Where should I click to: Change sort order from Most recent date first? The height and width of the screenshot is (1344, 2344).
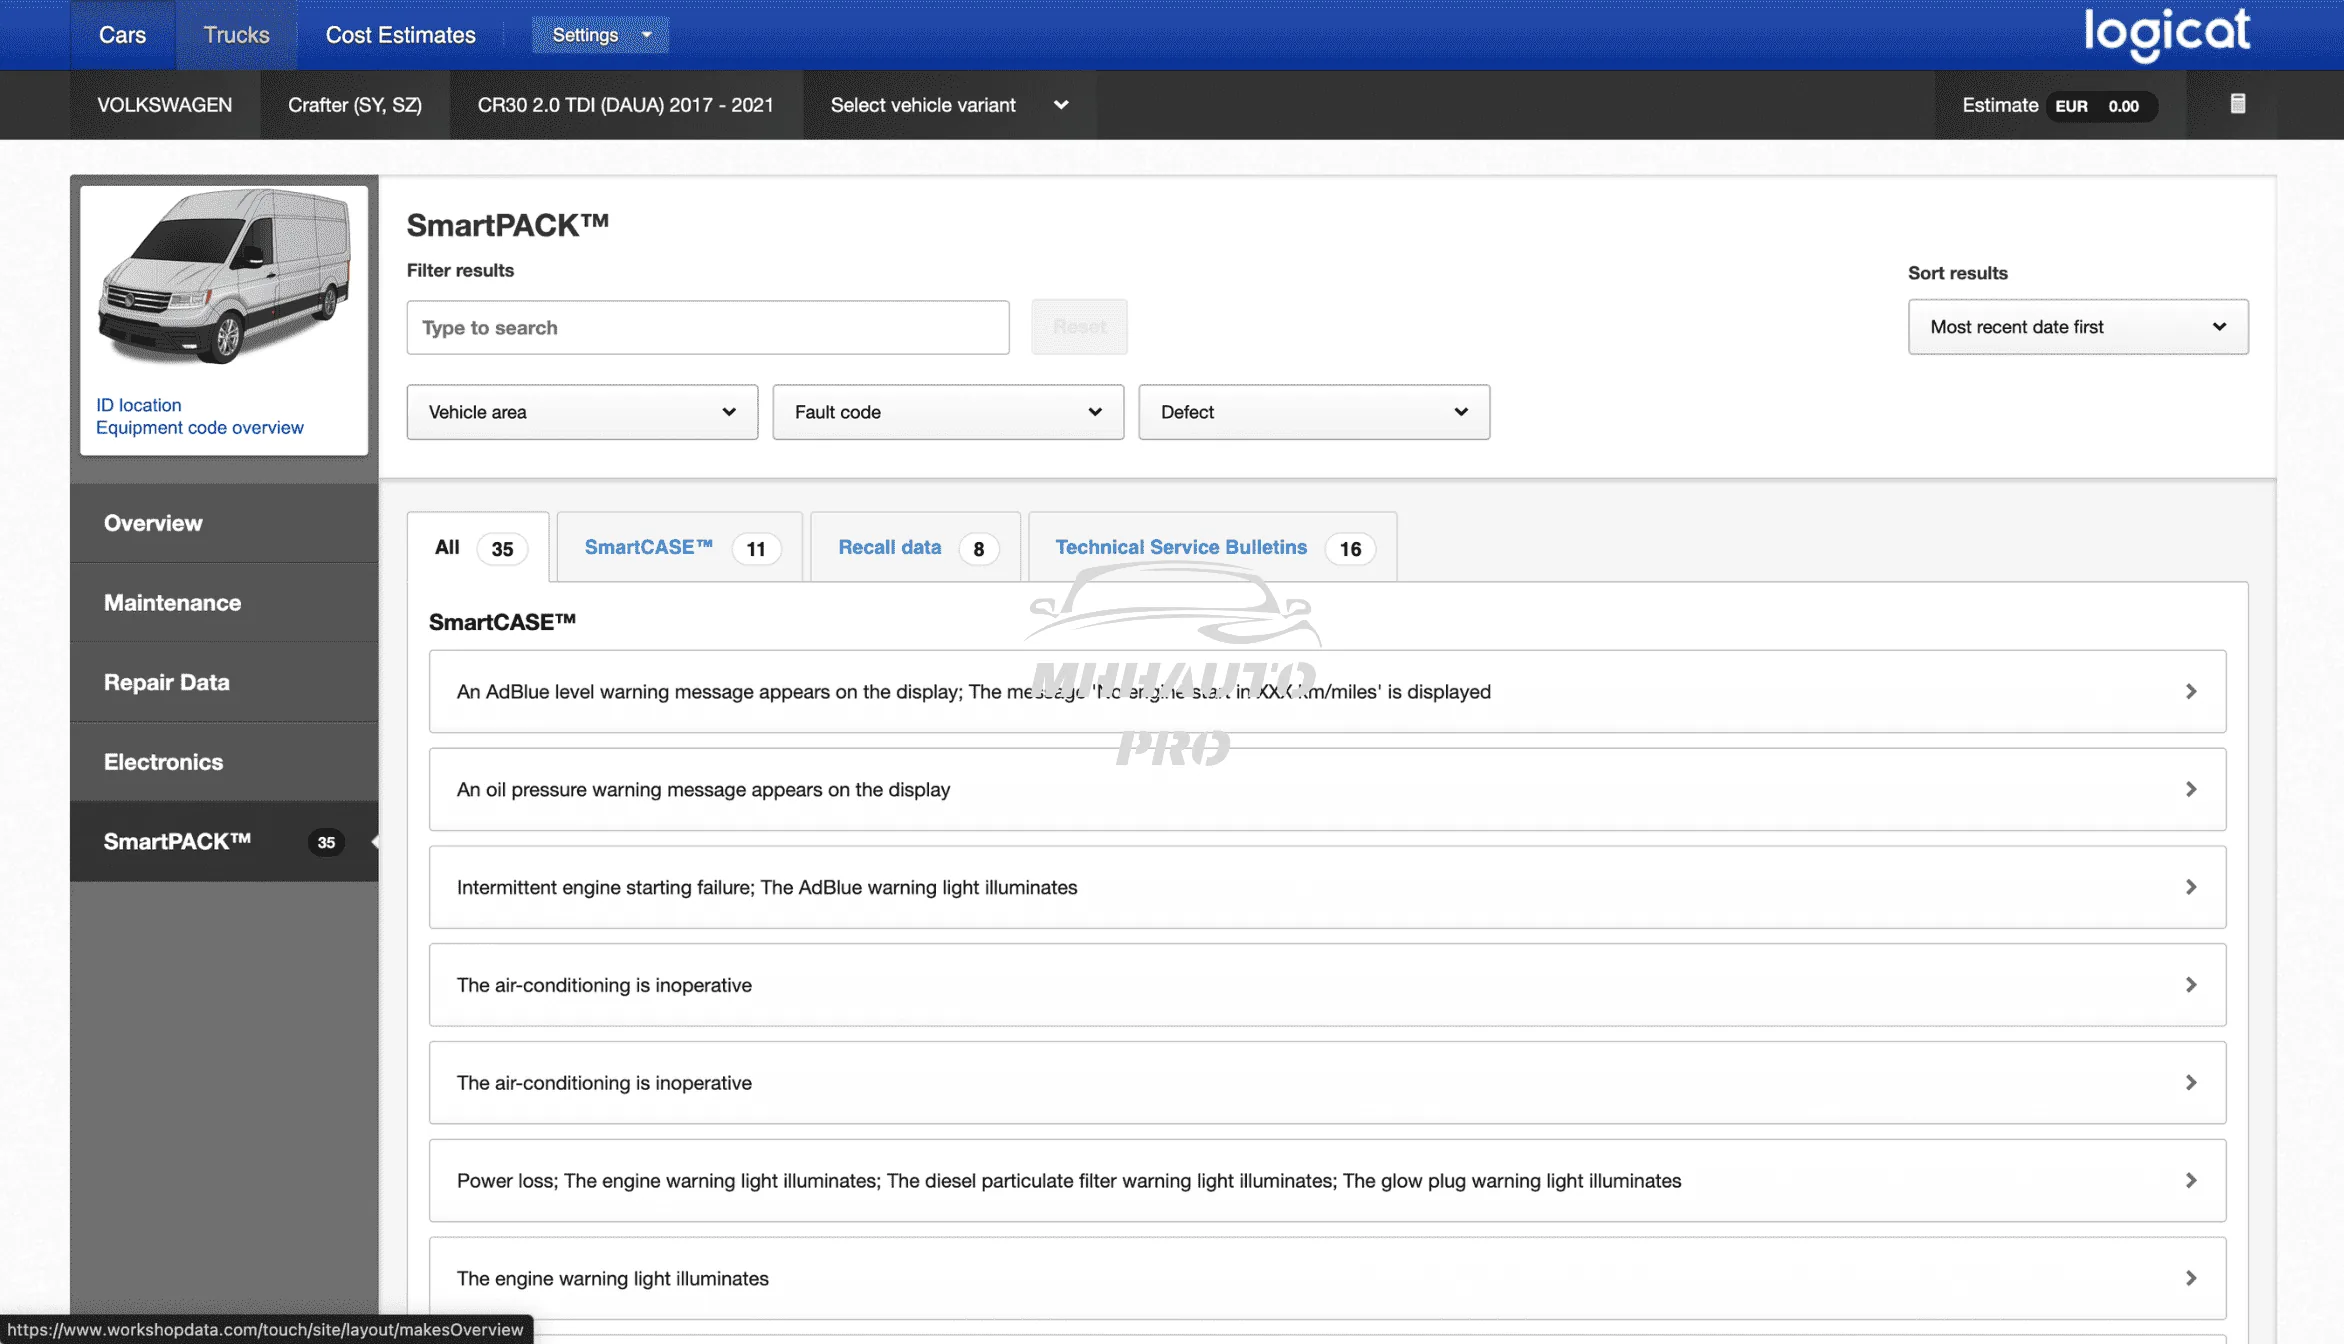(2077, 327)
